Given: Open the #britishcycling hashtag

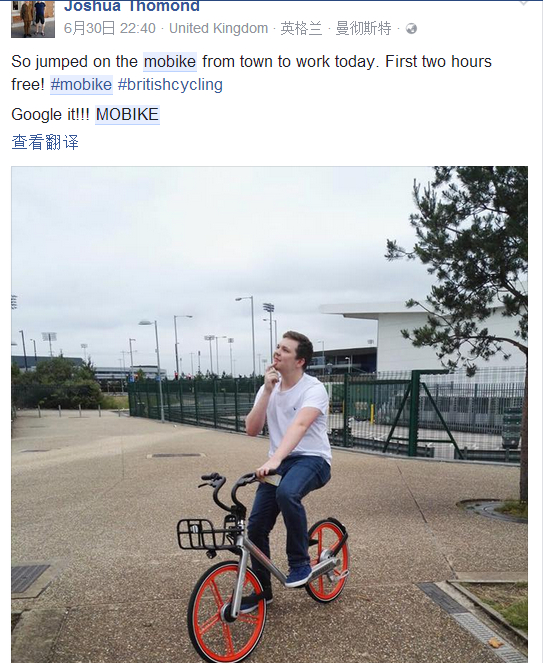Looking at the screenshot, I should pos(170,85).
